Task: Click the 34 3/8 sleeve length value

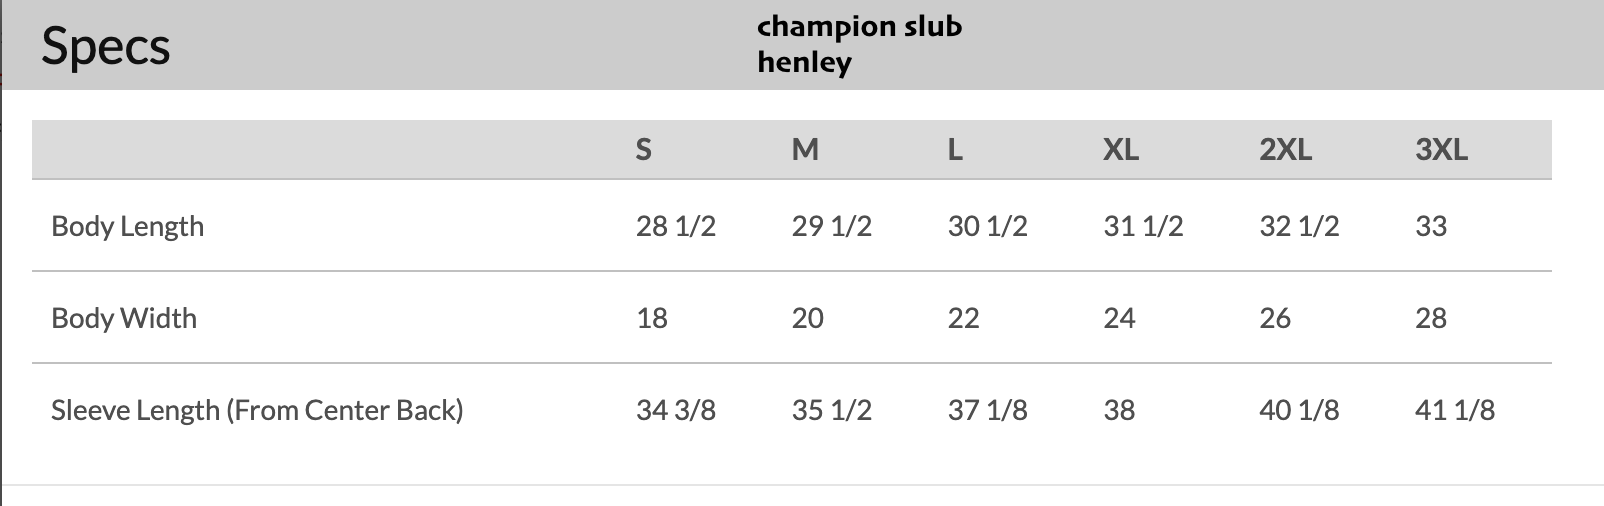Action: [x=676, y=410]
